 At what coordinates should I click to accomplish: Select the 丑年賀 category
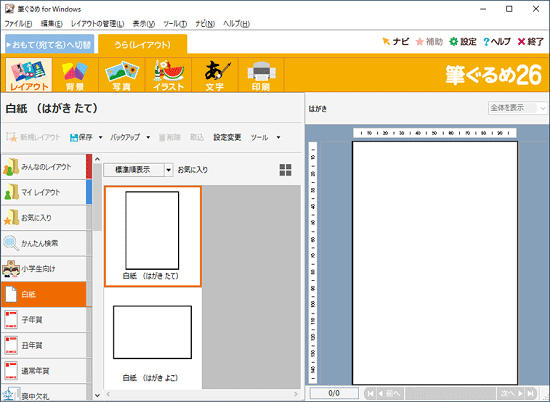43,346
